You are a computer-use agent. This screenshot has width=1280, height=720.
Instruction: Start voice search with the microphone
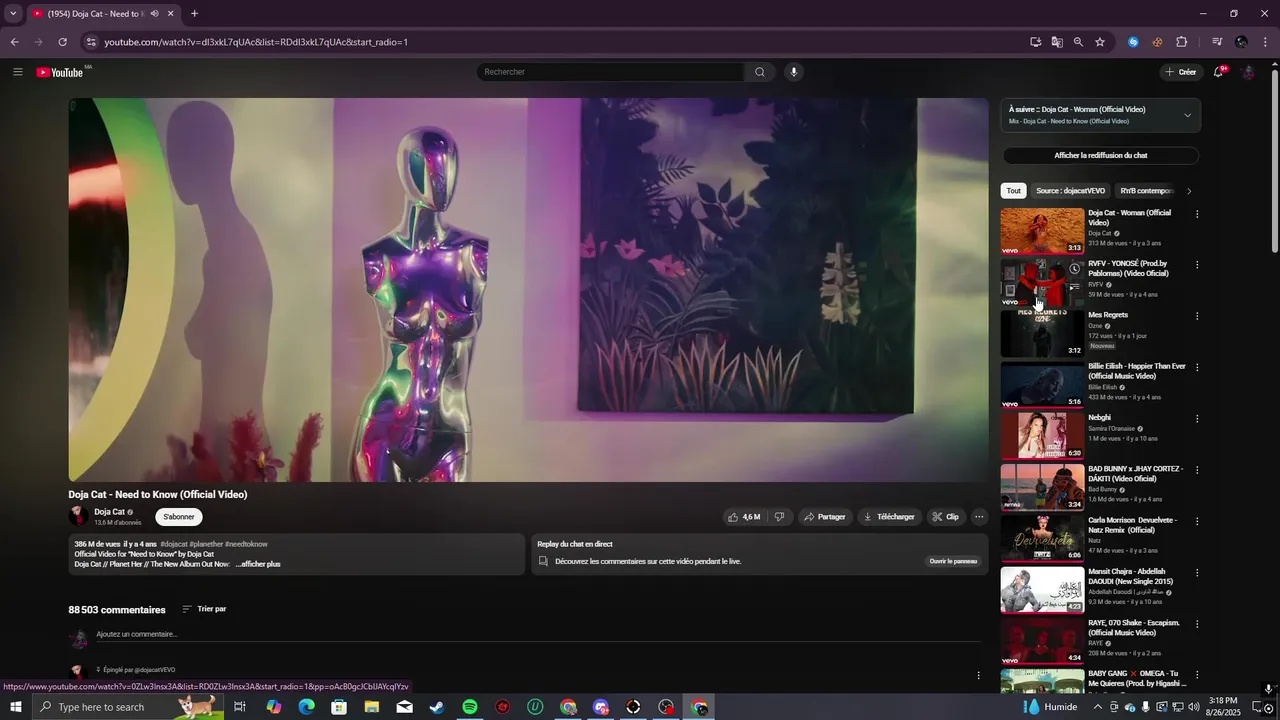(x=794, y=72)
